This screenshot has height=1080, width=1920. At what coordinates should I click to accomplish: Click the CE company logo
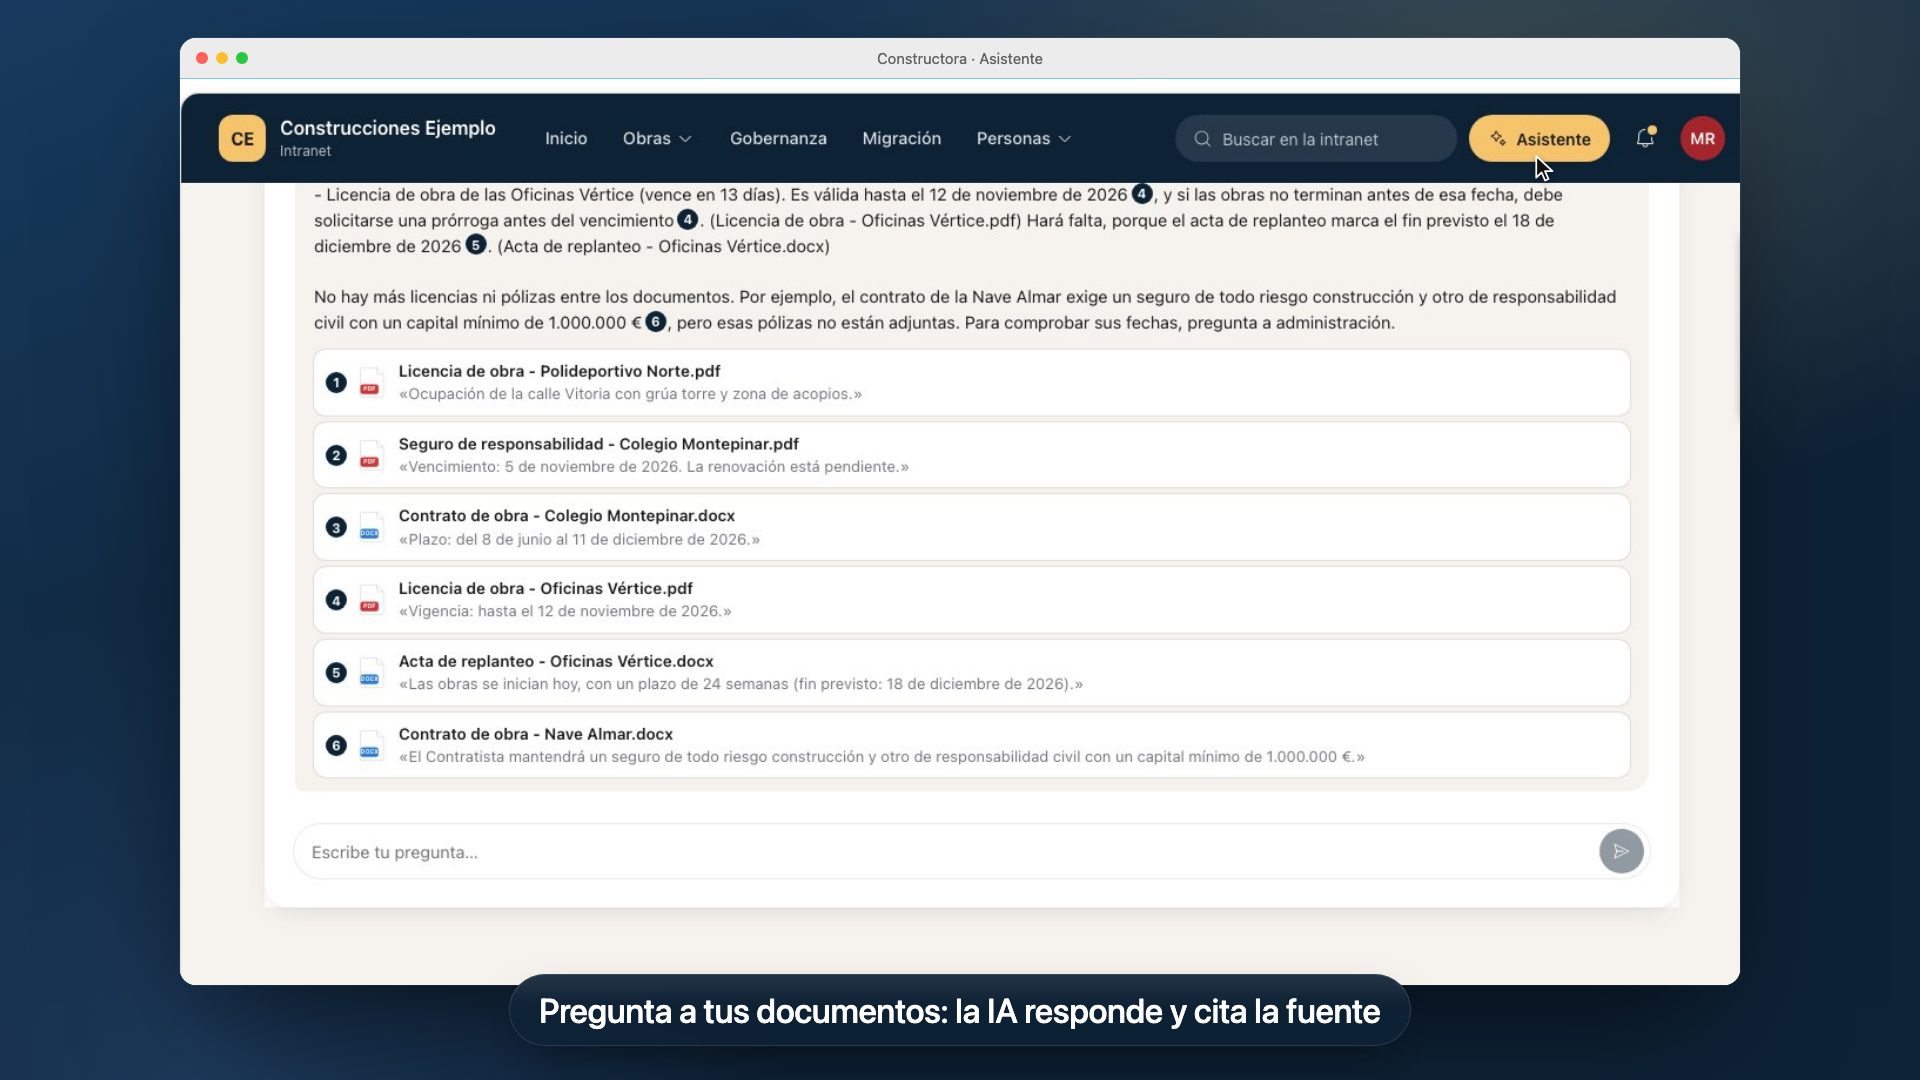coord(242,138)
